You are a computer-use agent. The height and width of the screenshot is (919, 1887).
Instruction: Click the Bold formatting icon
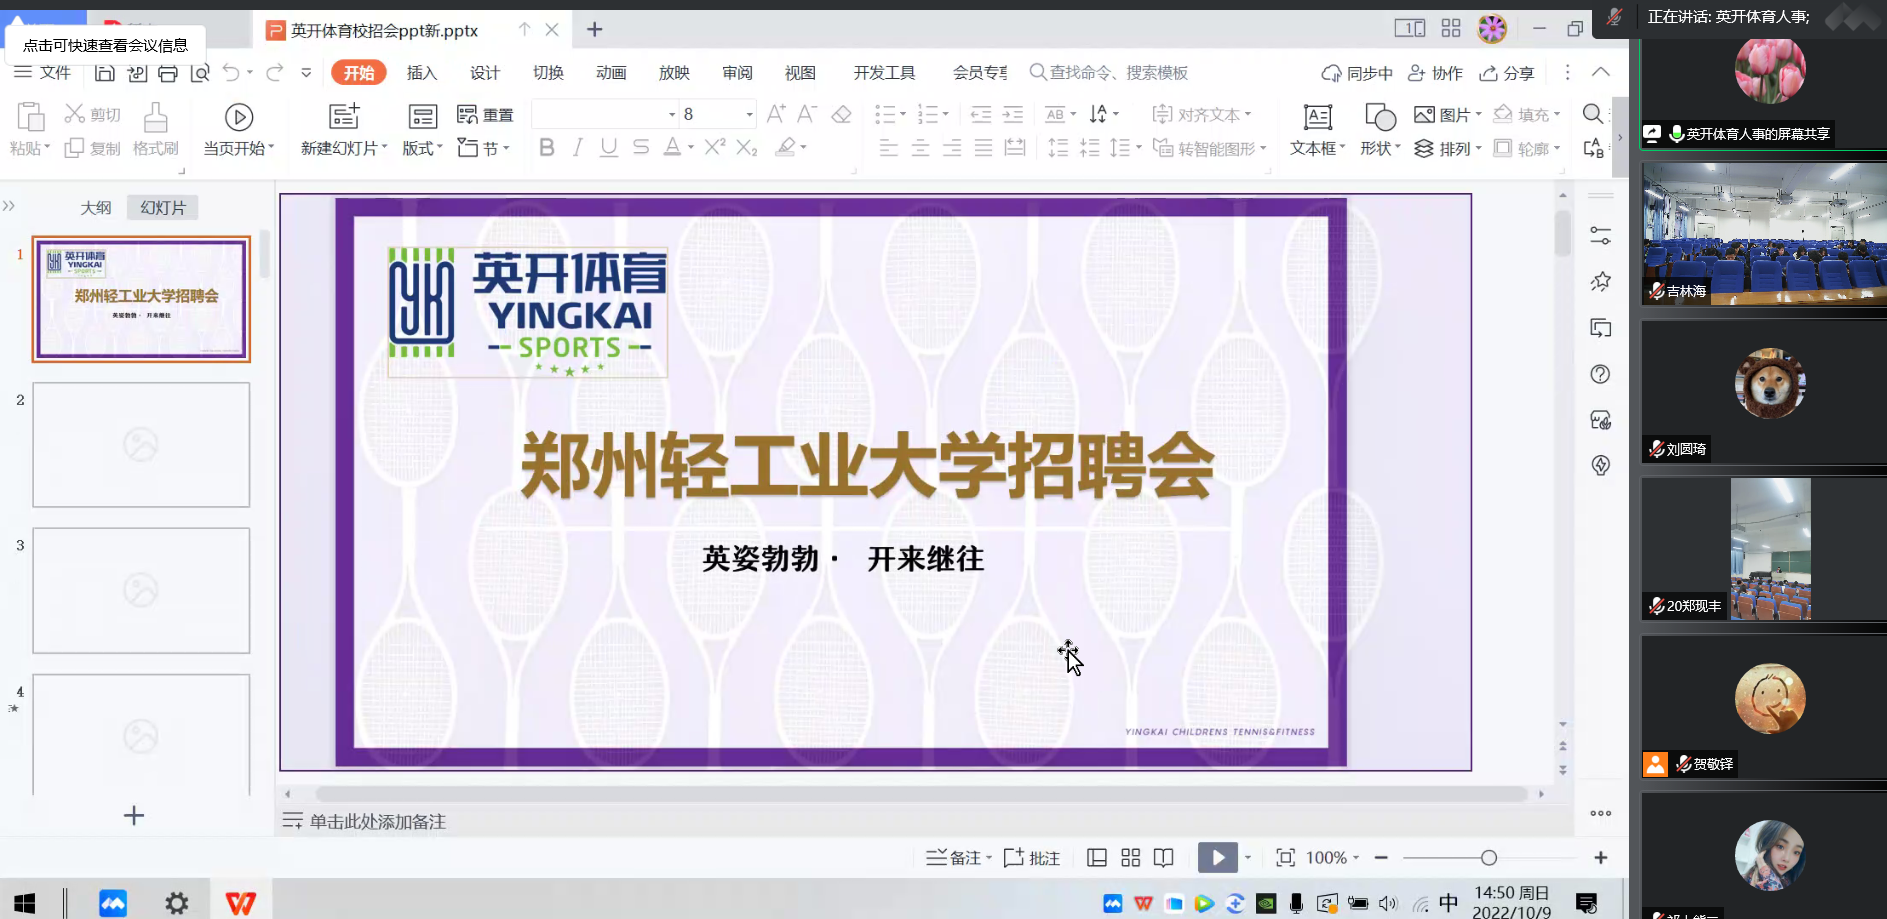pyautogui.click(x=546, y=148)
